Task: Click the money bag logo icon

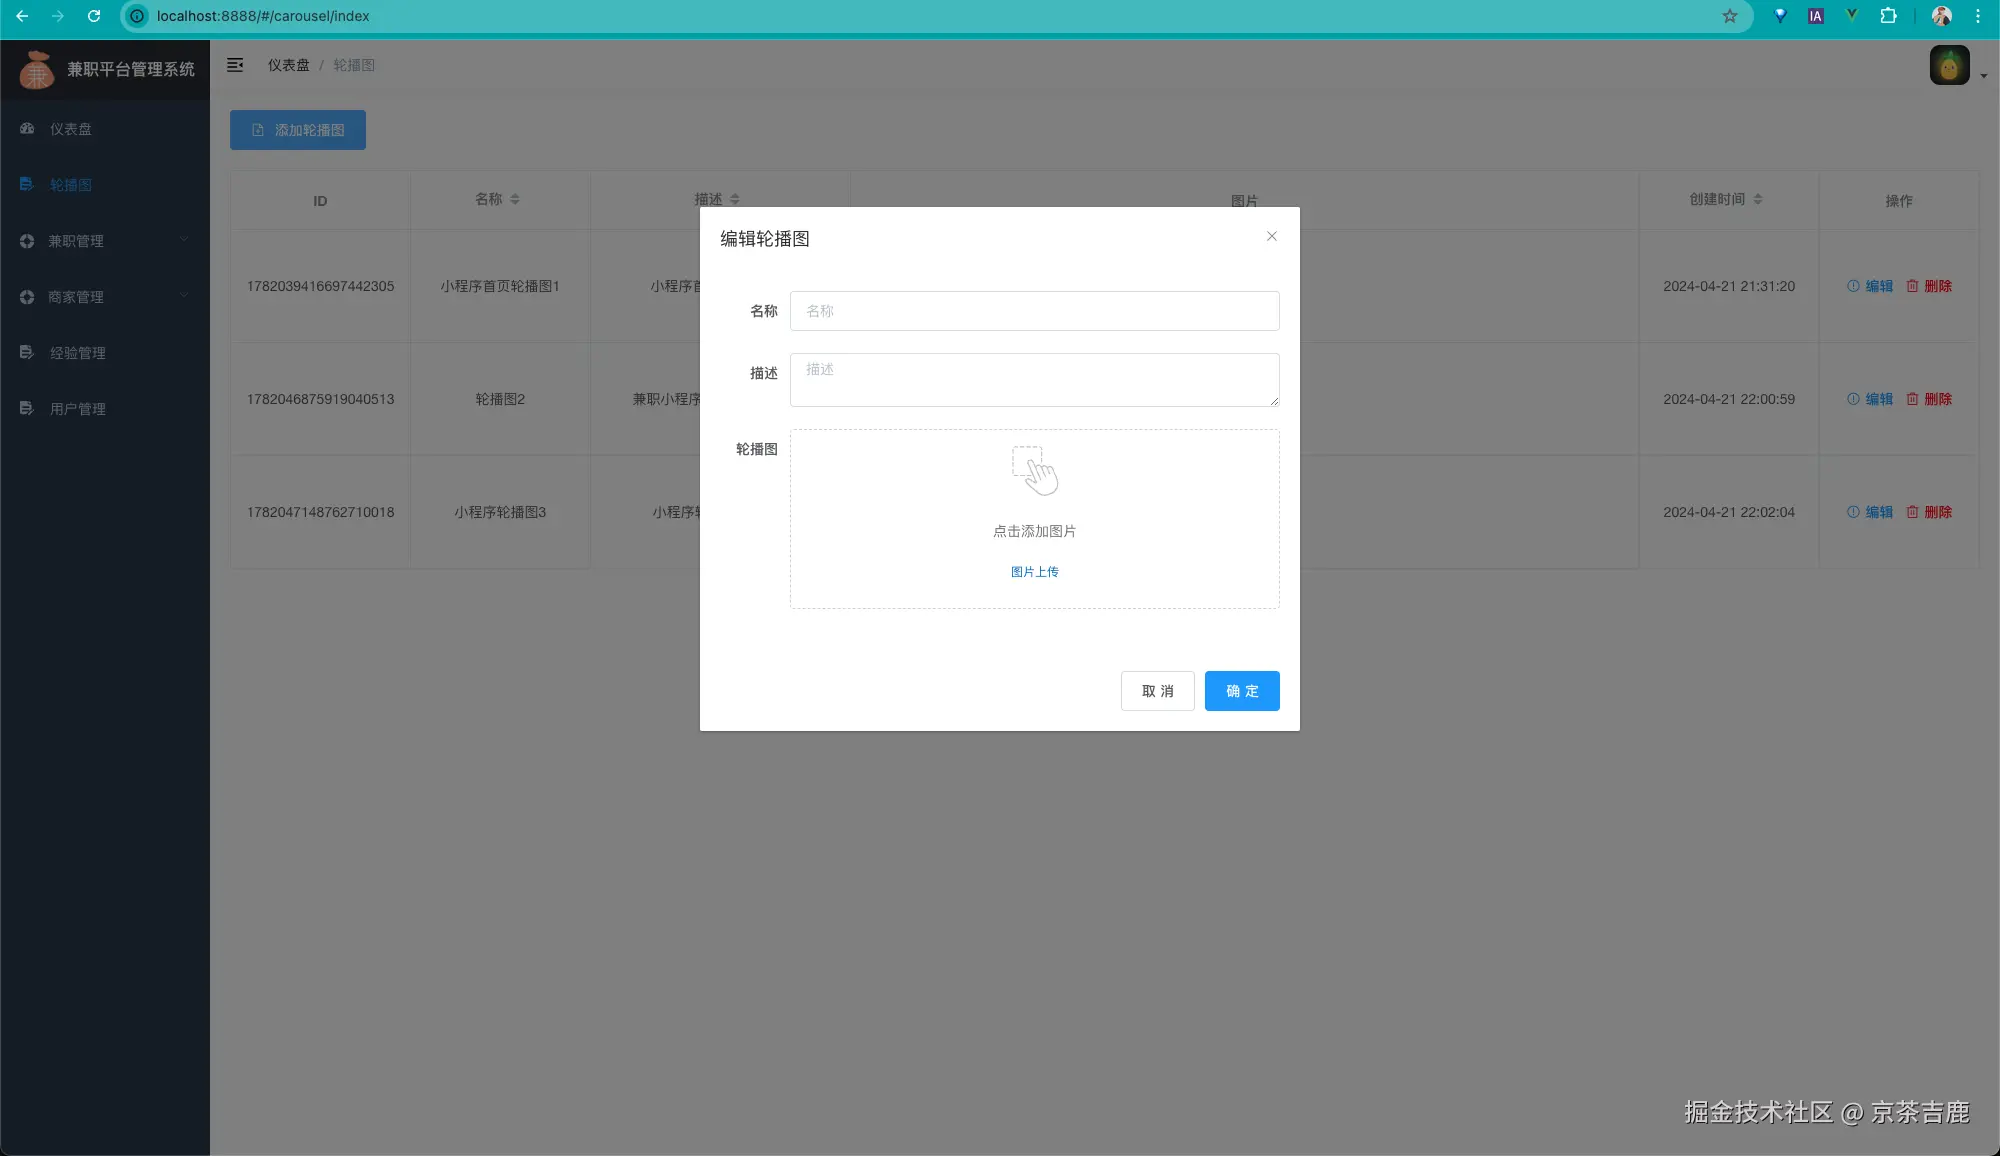Action: pyautogui.click(x=37, y=69)
